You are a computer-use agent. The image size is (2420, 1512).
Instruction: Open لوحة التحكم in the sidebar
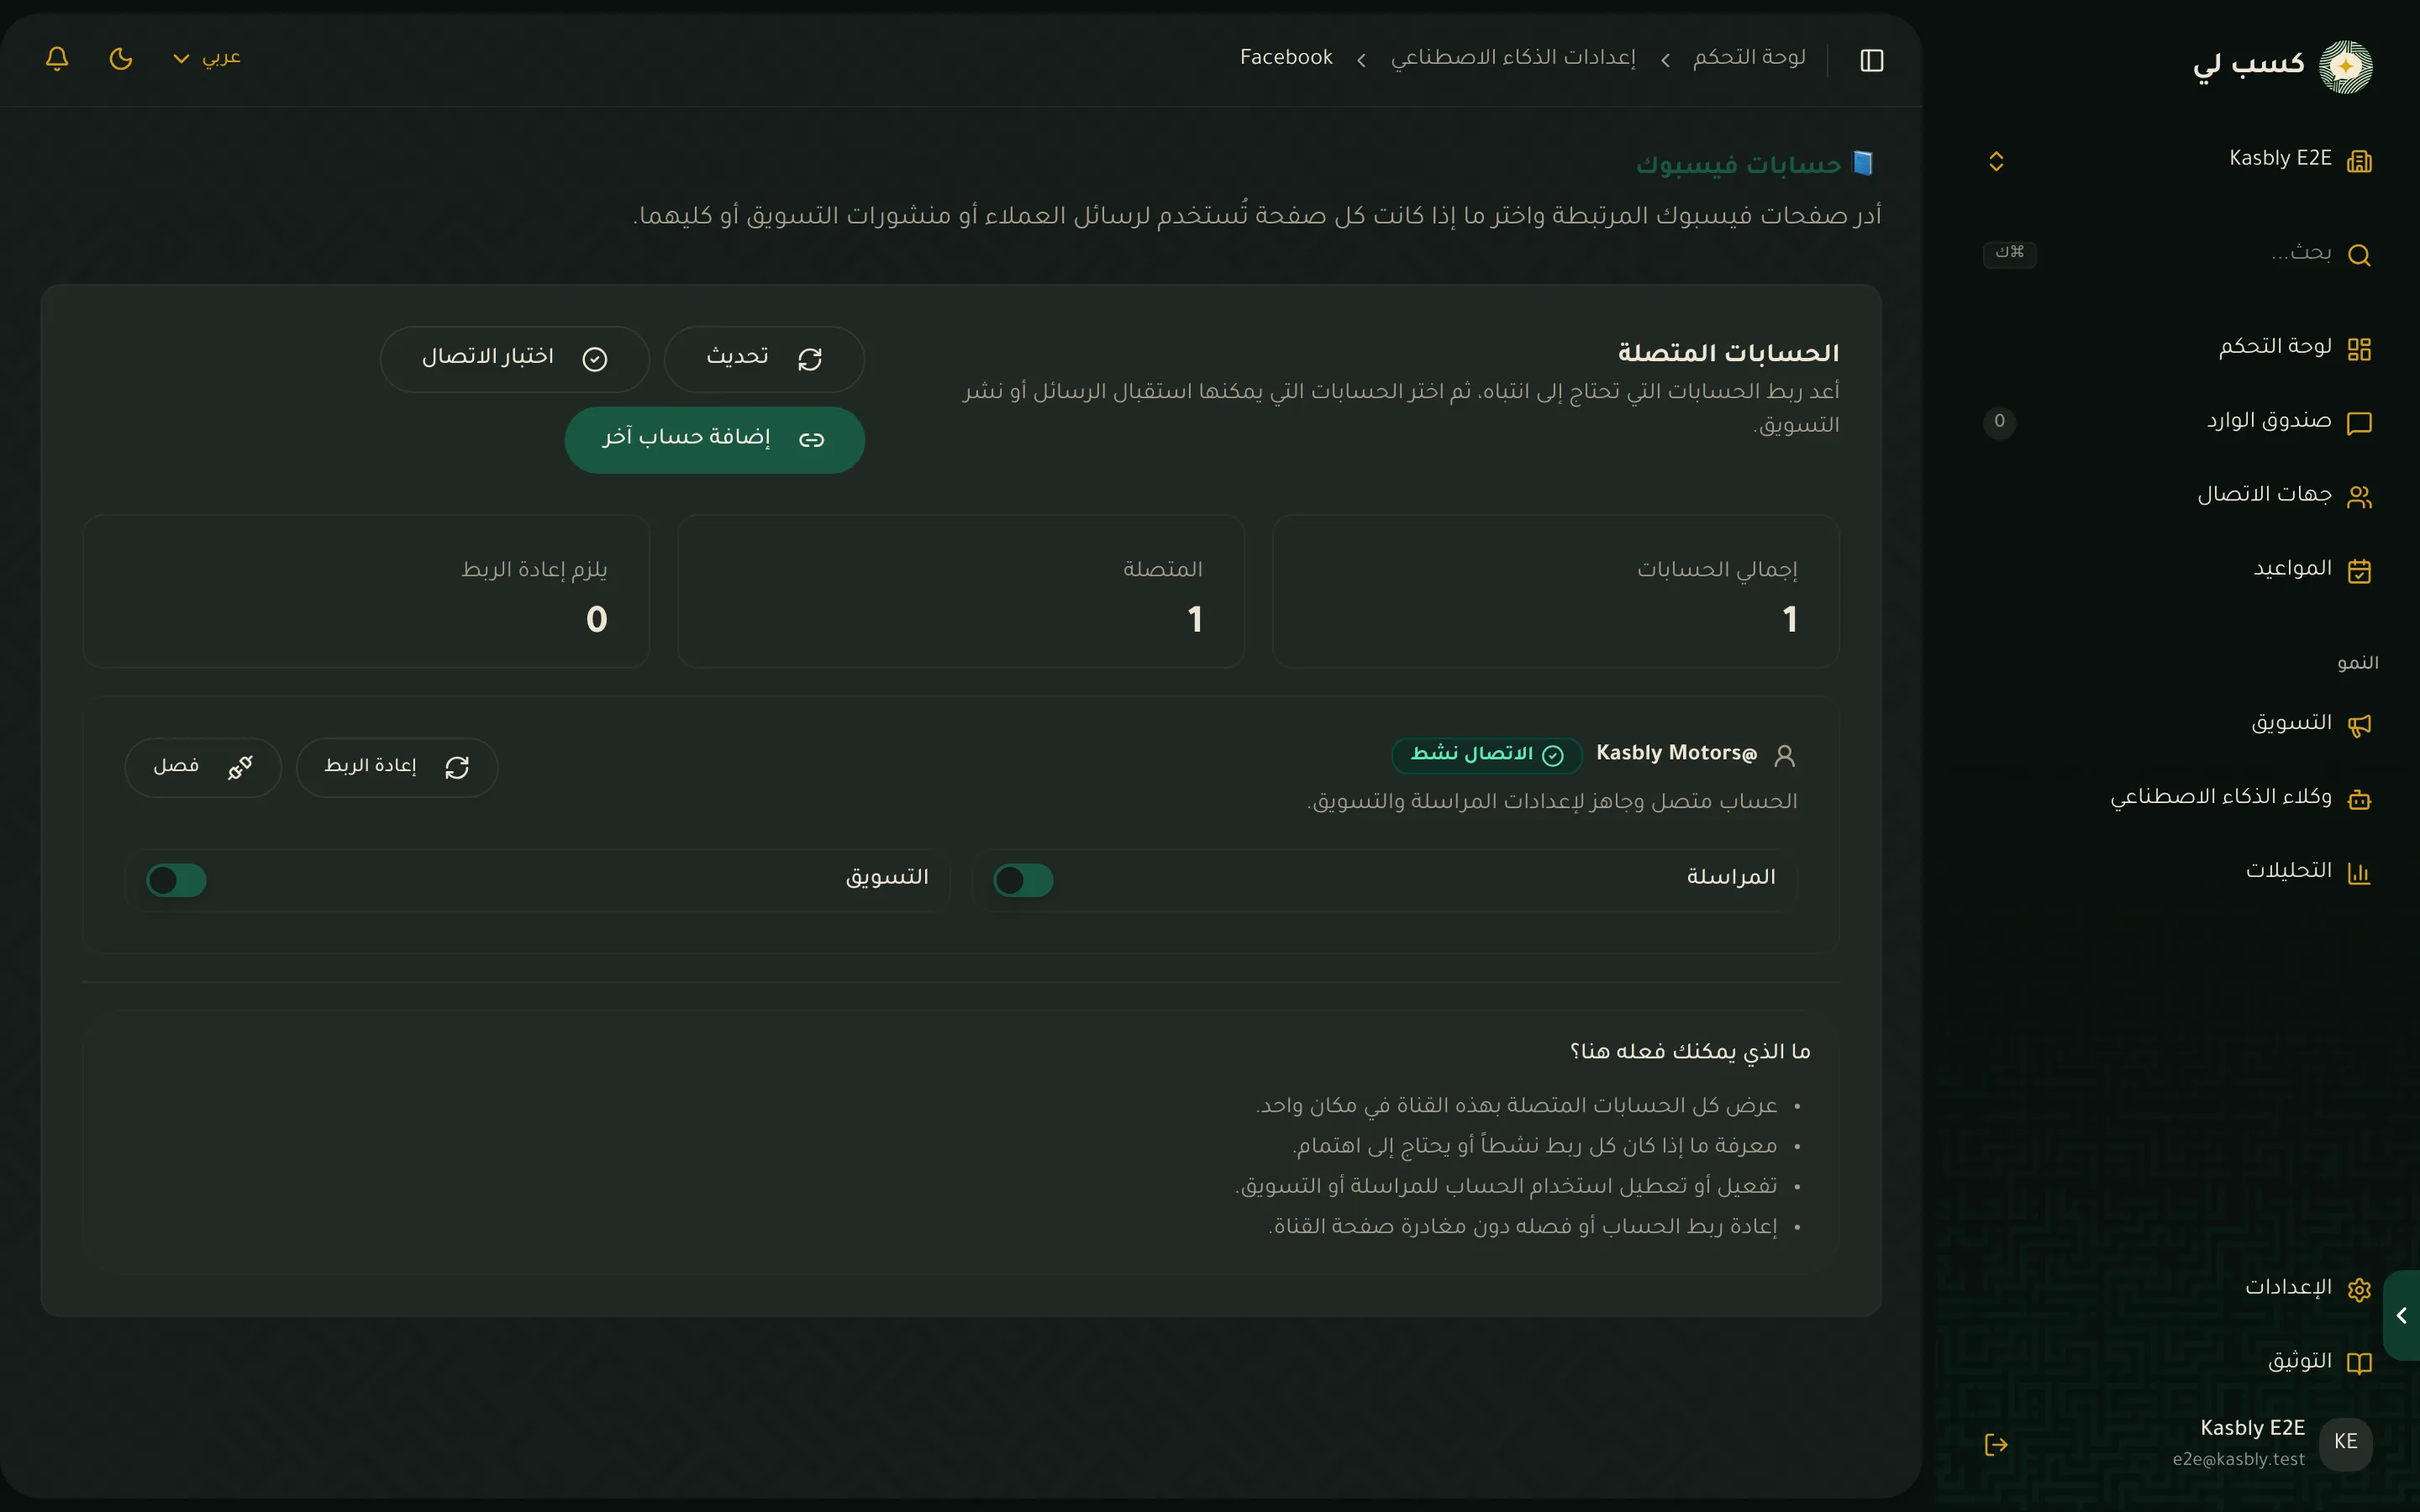click(x=2178, y=348)
